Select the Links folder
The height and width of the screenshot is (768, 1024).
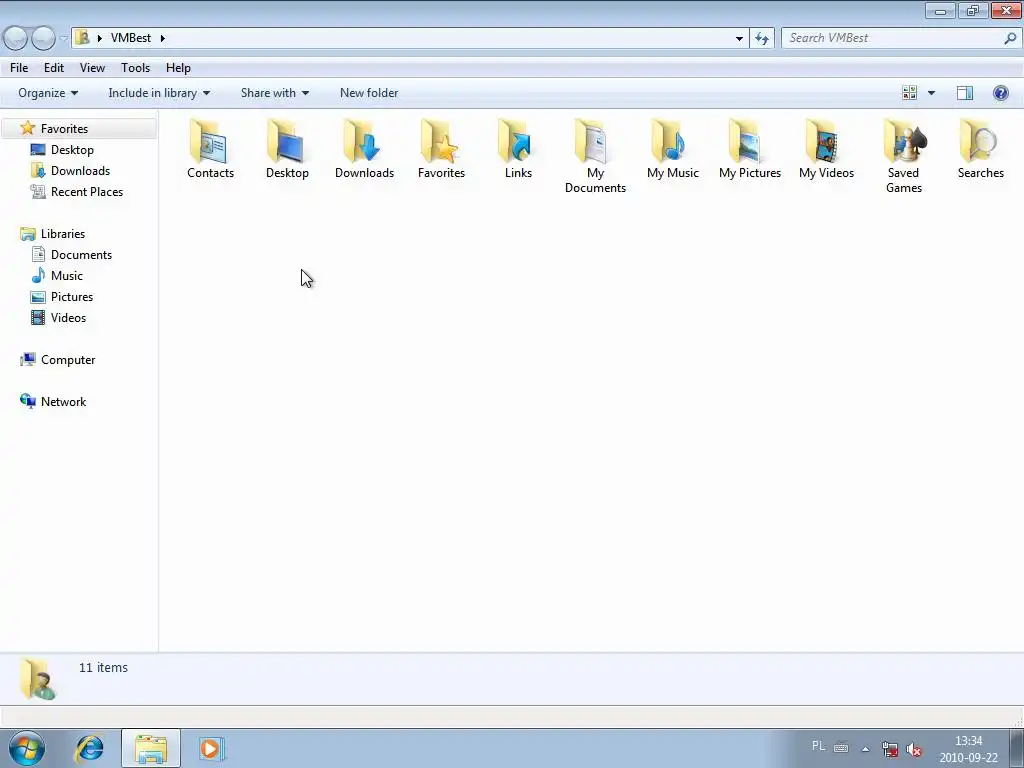coord(519,149)
